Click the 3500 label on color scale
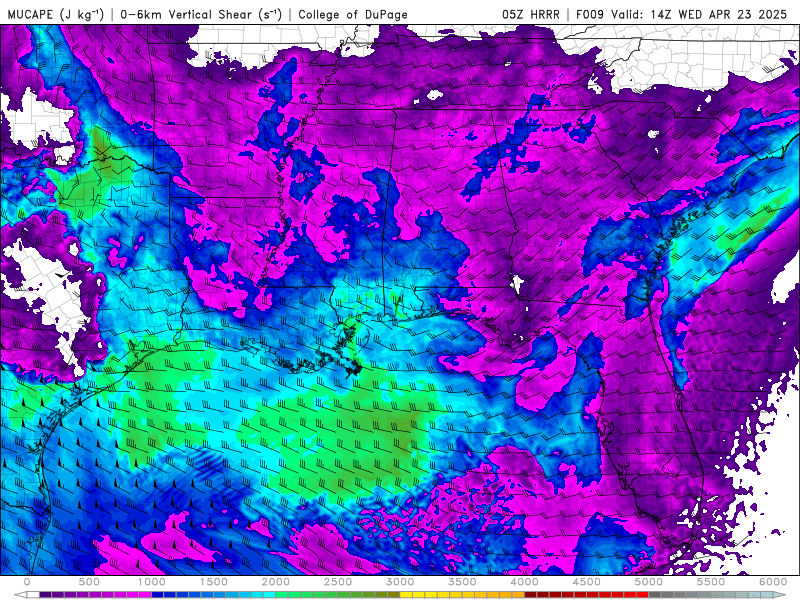Viewport: 800px width, 600px height. click(463, 582)
